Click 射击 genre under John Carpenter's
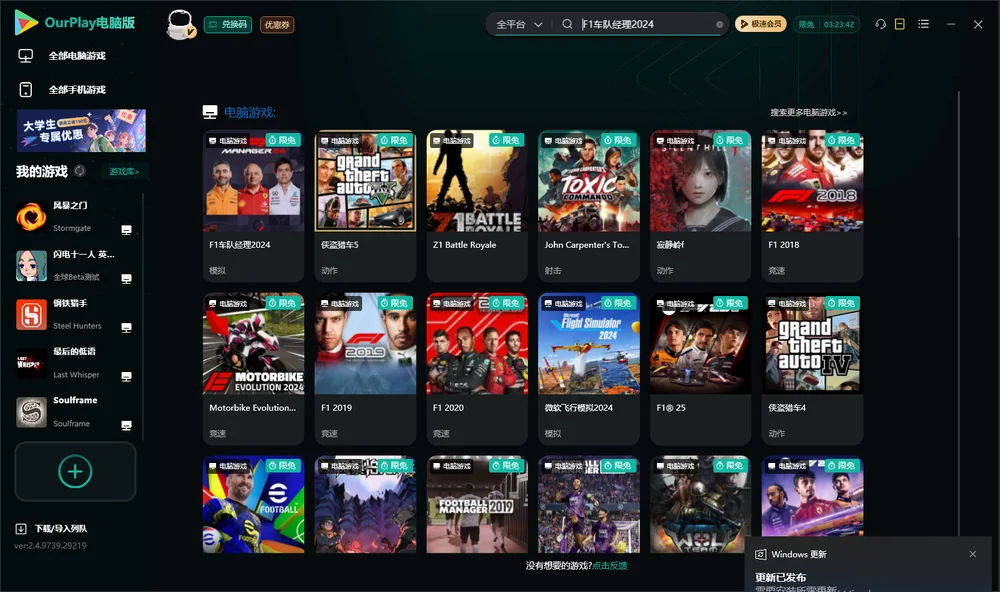Screen dimensions: 1000x592 click(553, 270)
